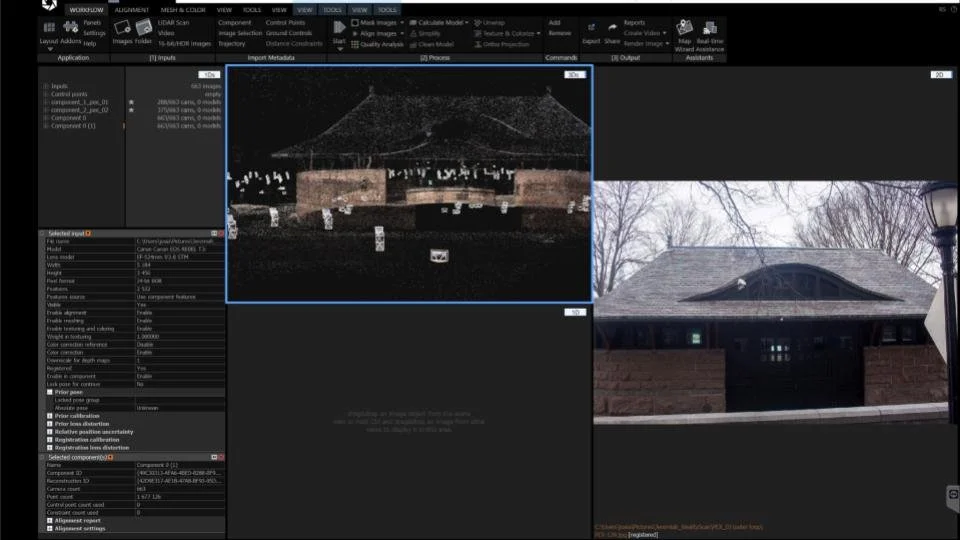Click the Clean Model icon

413,44
